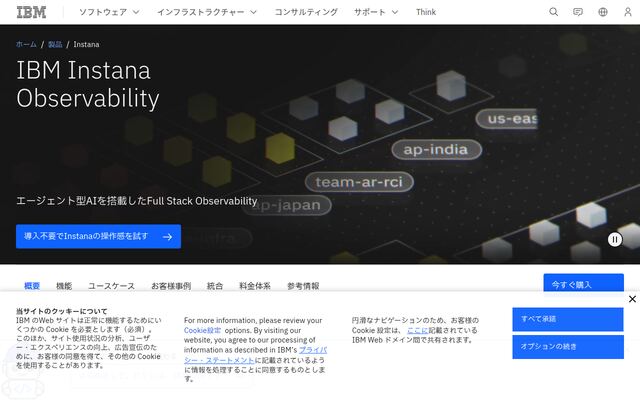Expand the インフラストラクチャー menu
The image size is (640, 400).
point(207,12)
